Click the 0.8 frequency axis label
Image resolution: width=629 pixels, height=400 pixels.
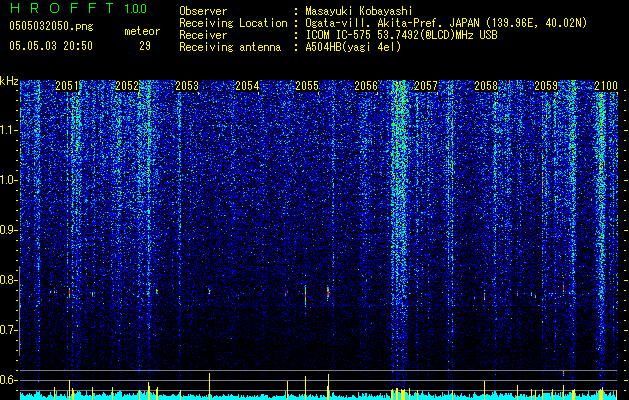pyautogui.click(x=9, y=280)
